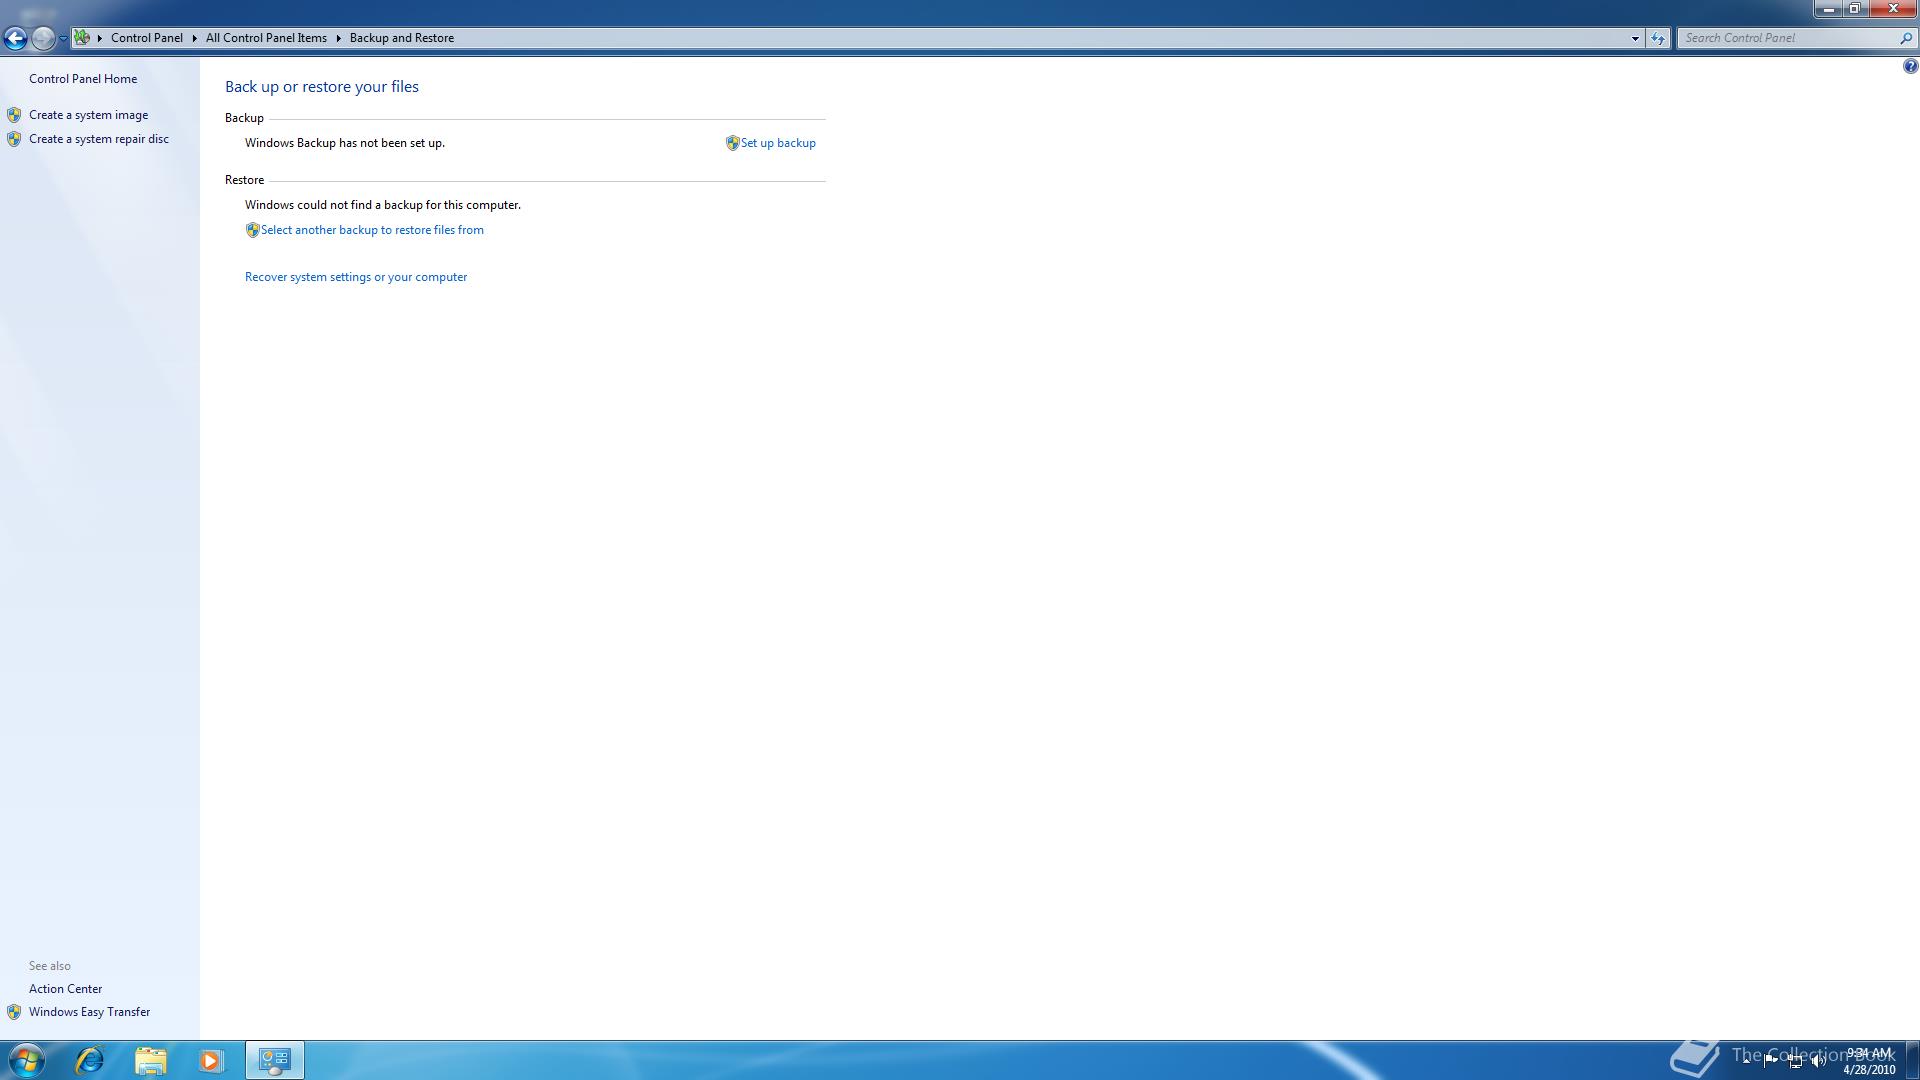Show hidden tray icons arrow
Viewport: 1920px width, 1080px height.
(1746, 1060)
